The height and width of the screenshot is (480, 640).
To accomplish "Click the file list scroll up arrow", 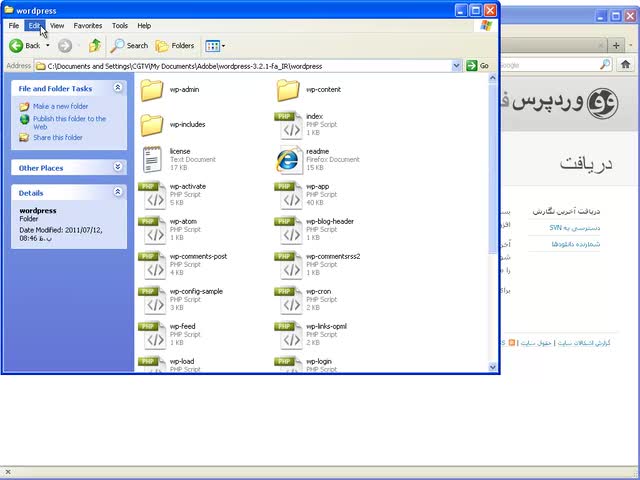I will (493, 78).
